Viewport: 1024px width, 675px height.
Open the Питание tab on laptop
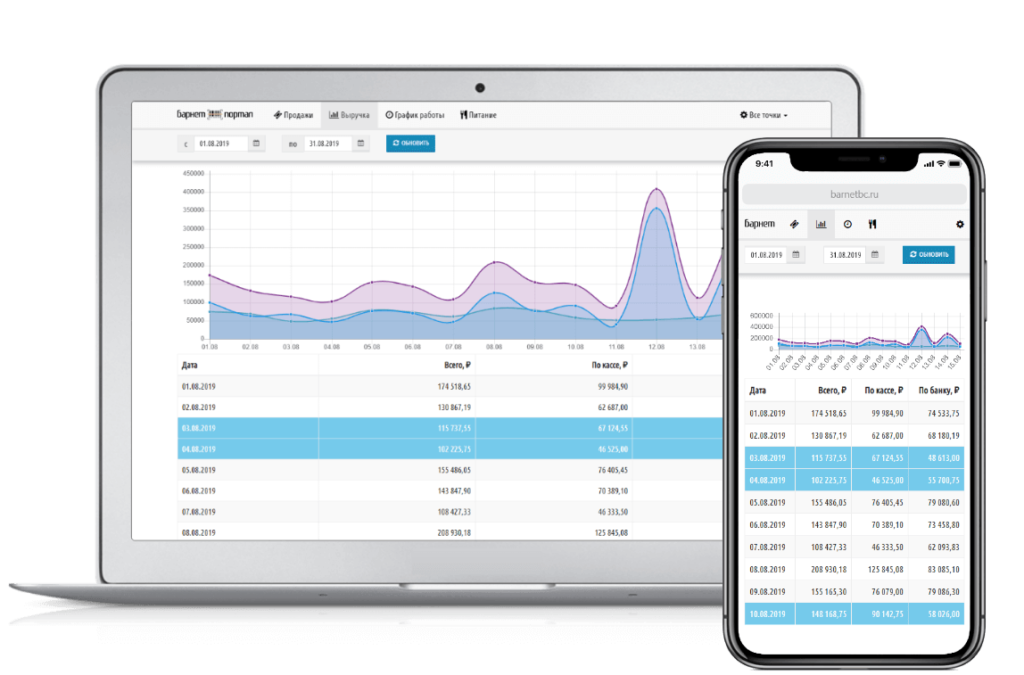click(x=478, y=115)
